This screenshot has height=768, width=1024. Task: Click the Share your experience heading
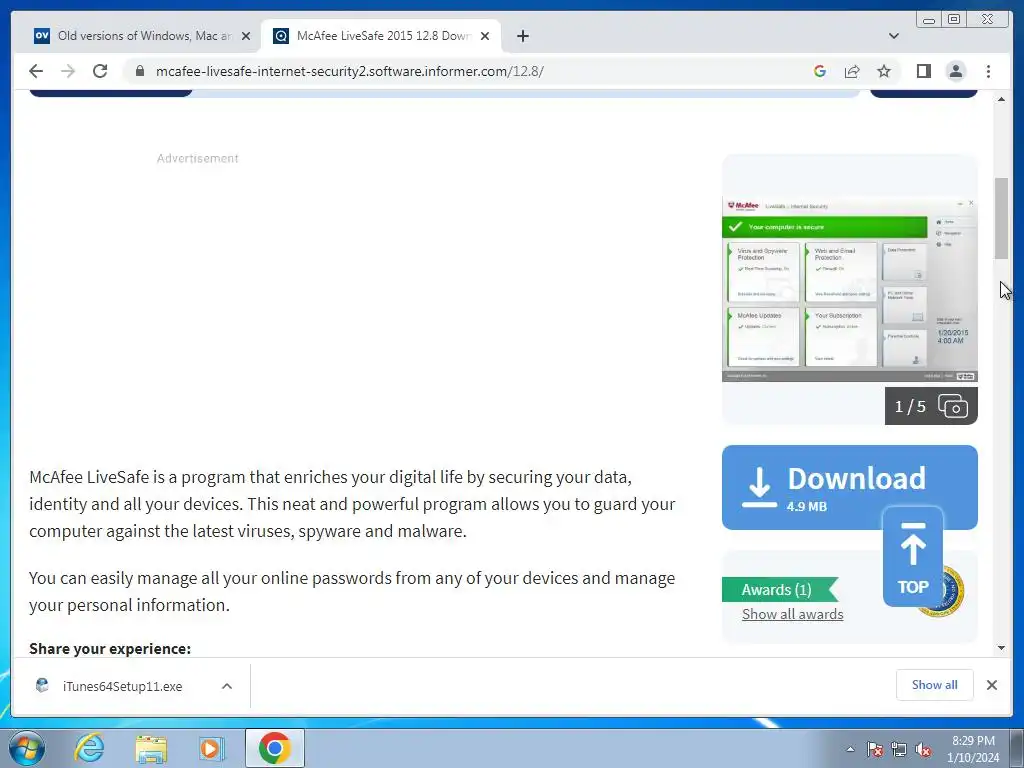tap(110, 648)
